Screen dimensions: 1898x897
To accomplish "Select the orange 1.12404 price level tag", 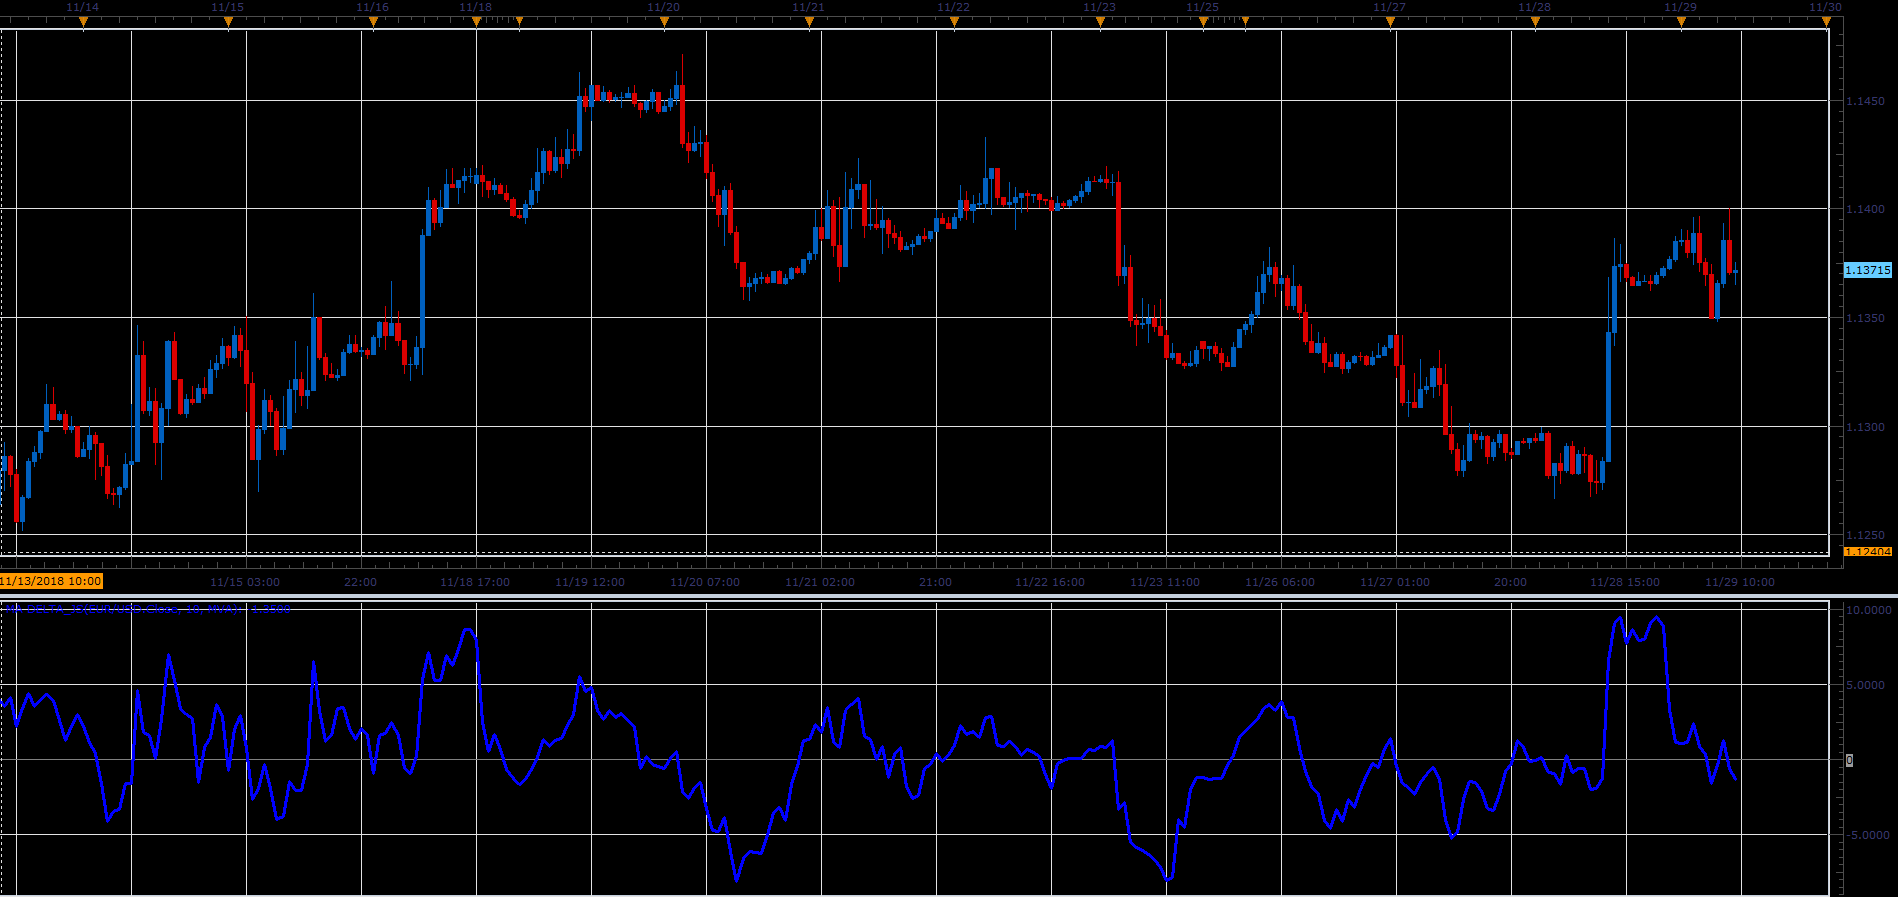I will point(1868,551).
